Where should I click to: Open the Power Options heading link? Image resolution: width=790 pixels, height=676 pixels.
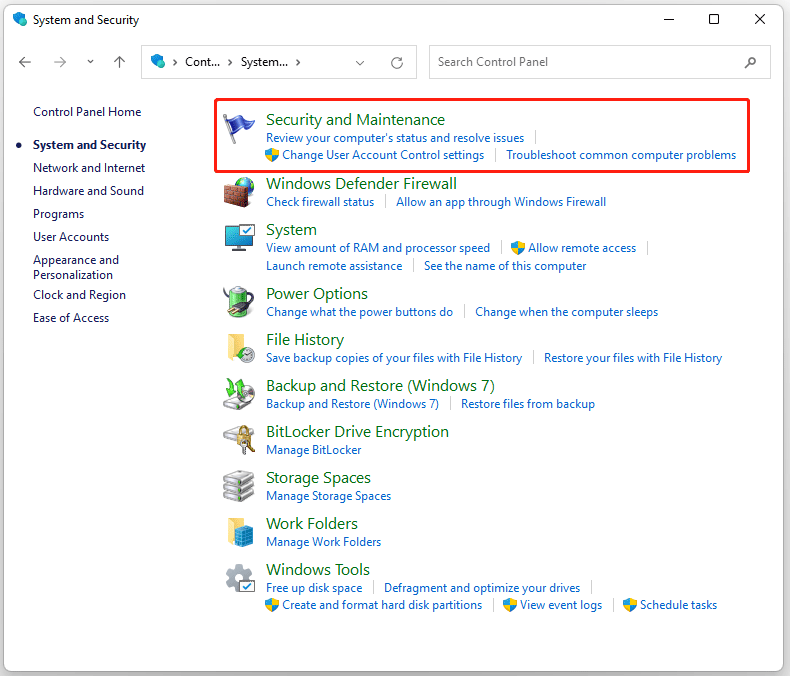pyautogui.click(x=317, y=294)
